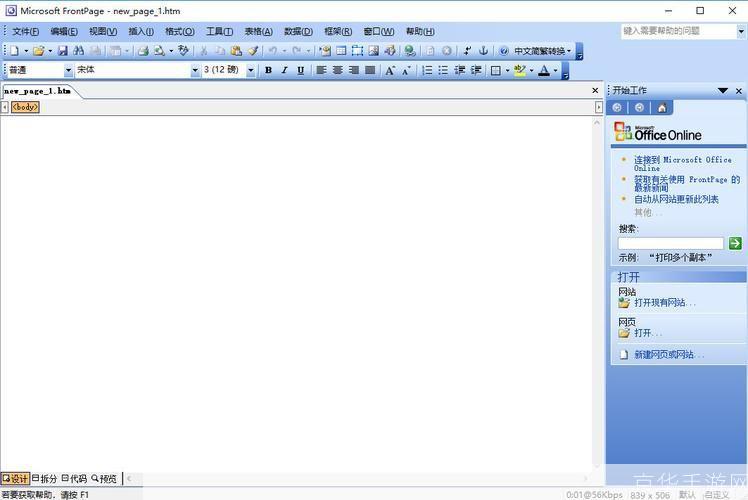Select the Format Painter brush icon
This screenshot has width=748, height=500.
[x=253, y=51]
